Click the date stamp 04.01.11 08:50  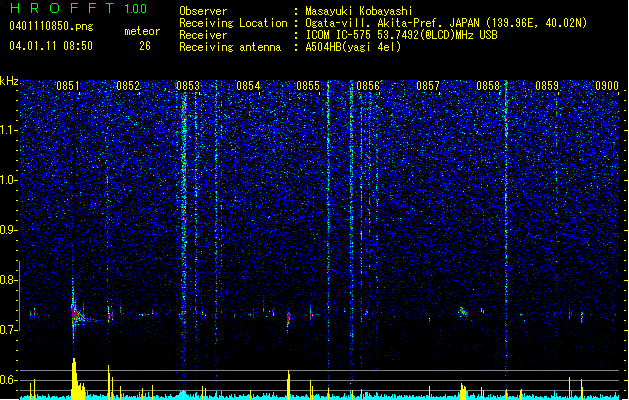point(51,46)
